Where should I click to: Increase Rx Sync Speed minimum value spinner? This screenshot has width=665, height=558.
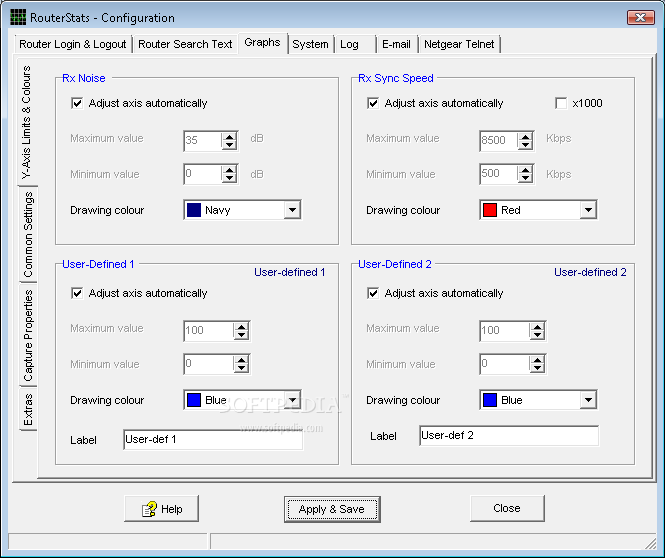[525, 170]
